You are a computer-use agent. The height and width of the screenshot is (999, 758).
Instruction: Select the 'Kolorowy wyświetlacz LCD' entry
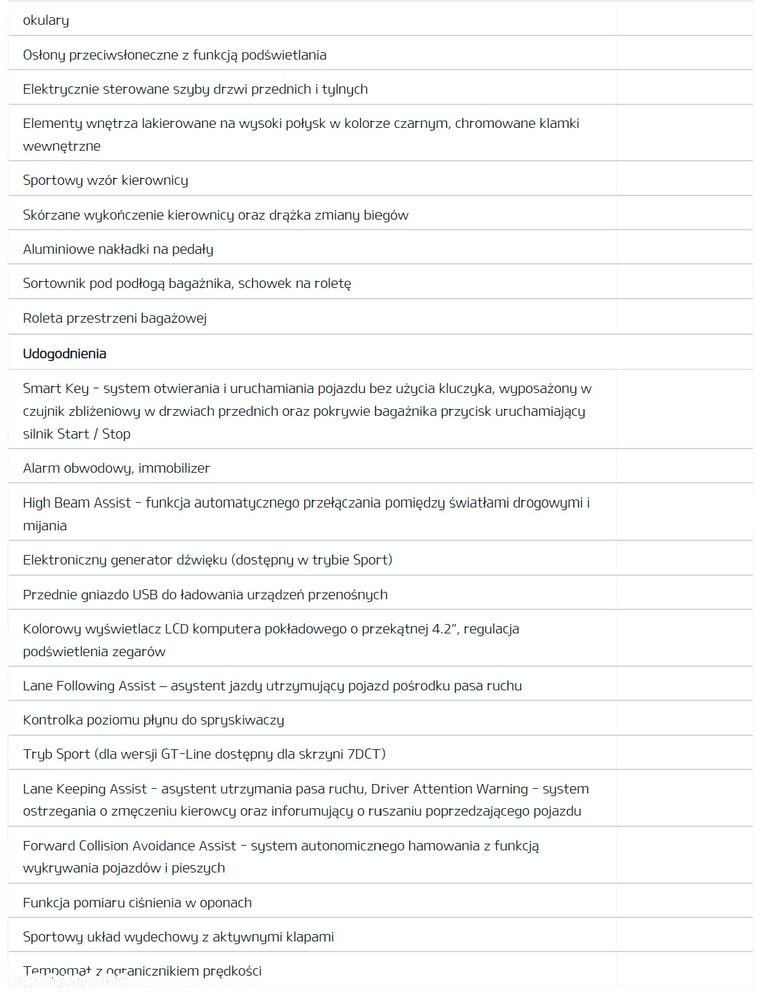point(271,640)
